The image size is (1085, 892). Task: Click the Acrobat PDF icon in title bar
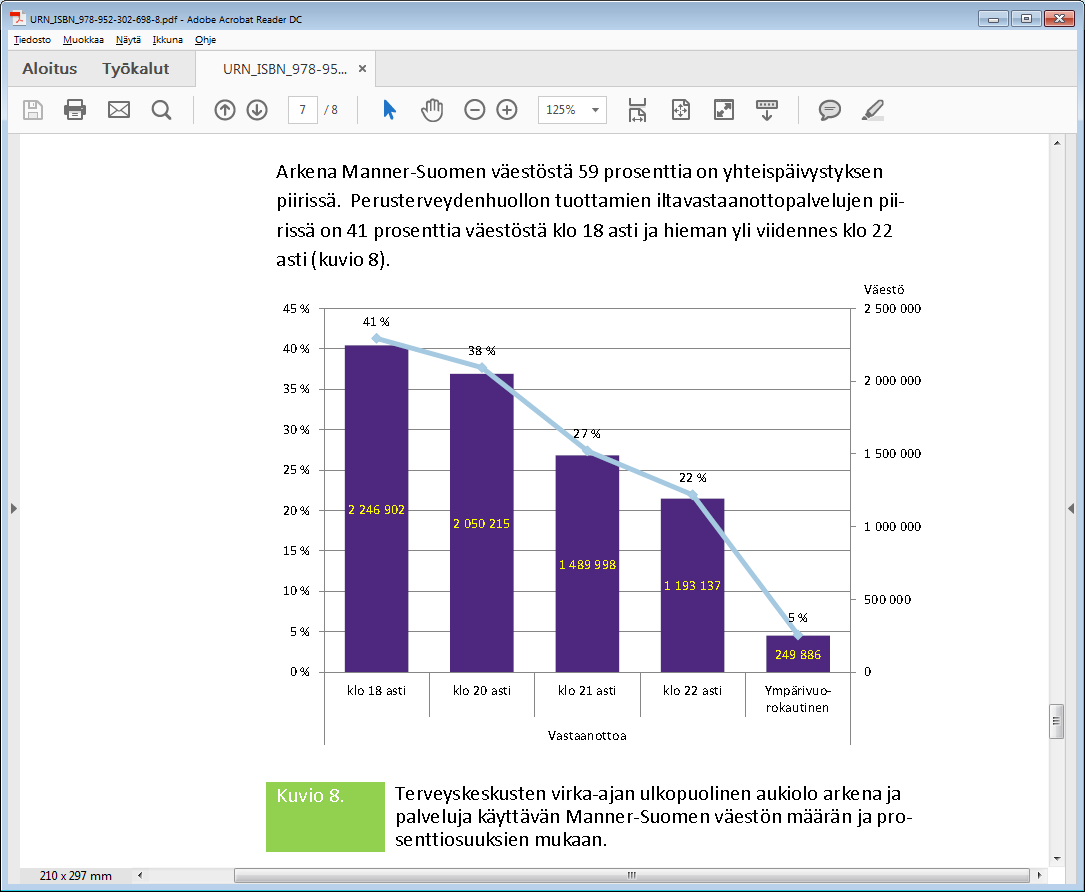(17, 19)
